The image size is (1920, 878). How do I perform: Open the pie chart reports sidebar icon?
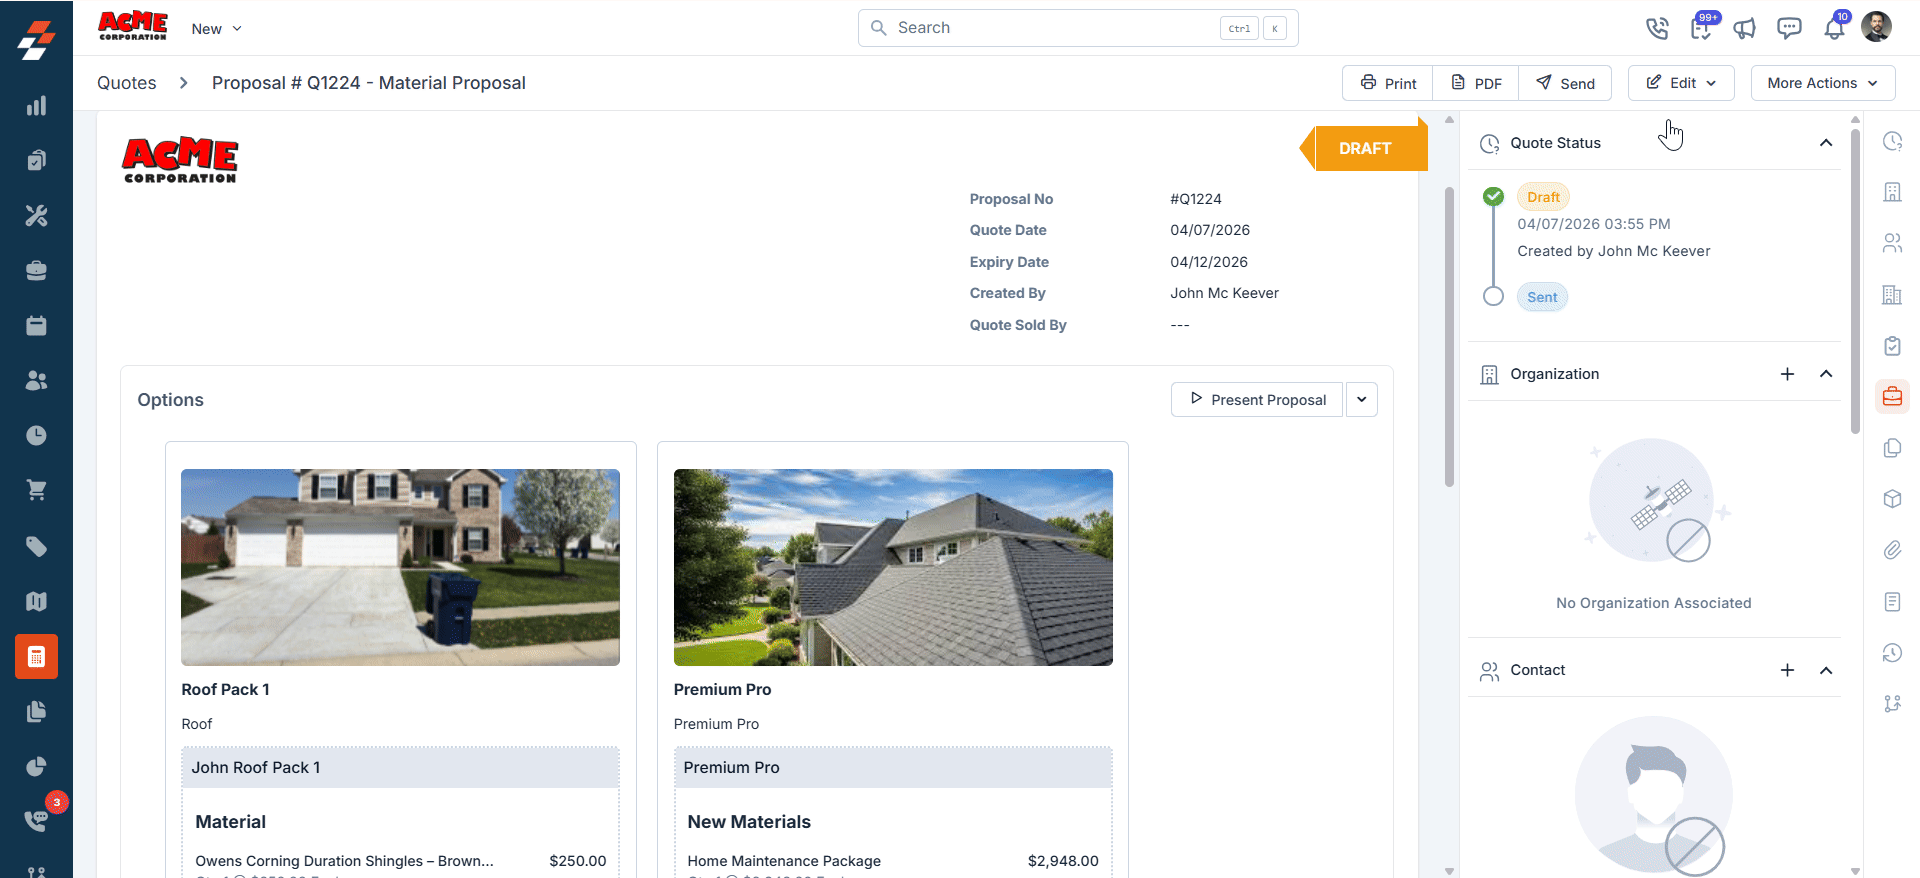(x=36, y=766)
